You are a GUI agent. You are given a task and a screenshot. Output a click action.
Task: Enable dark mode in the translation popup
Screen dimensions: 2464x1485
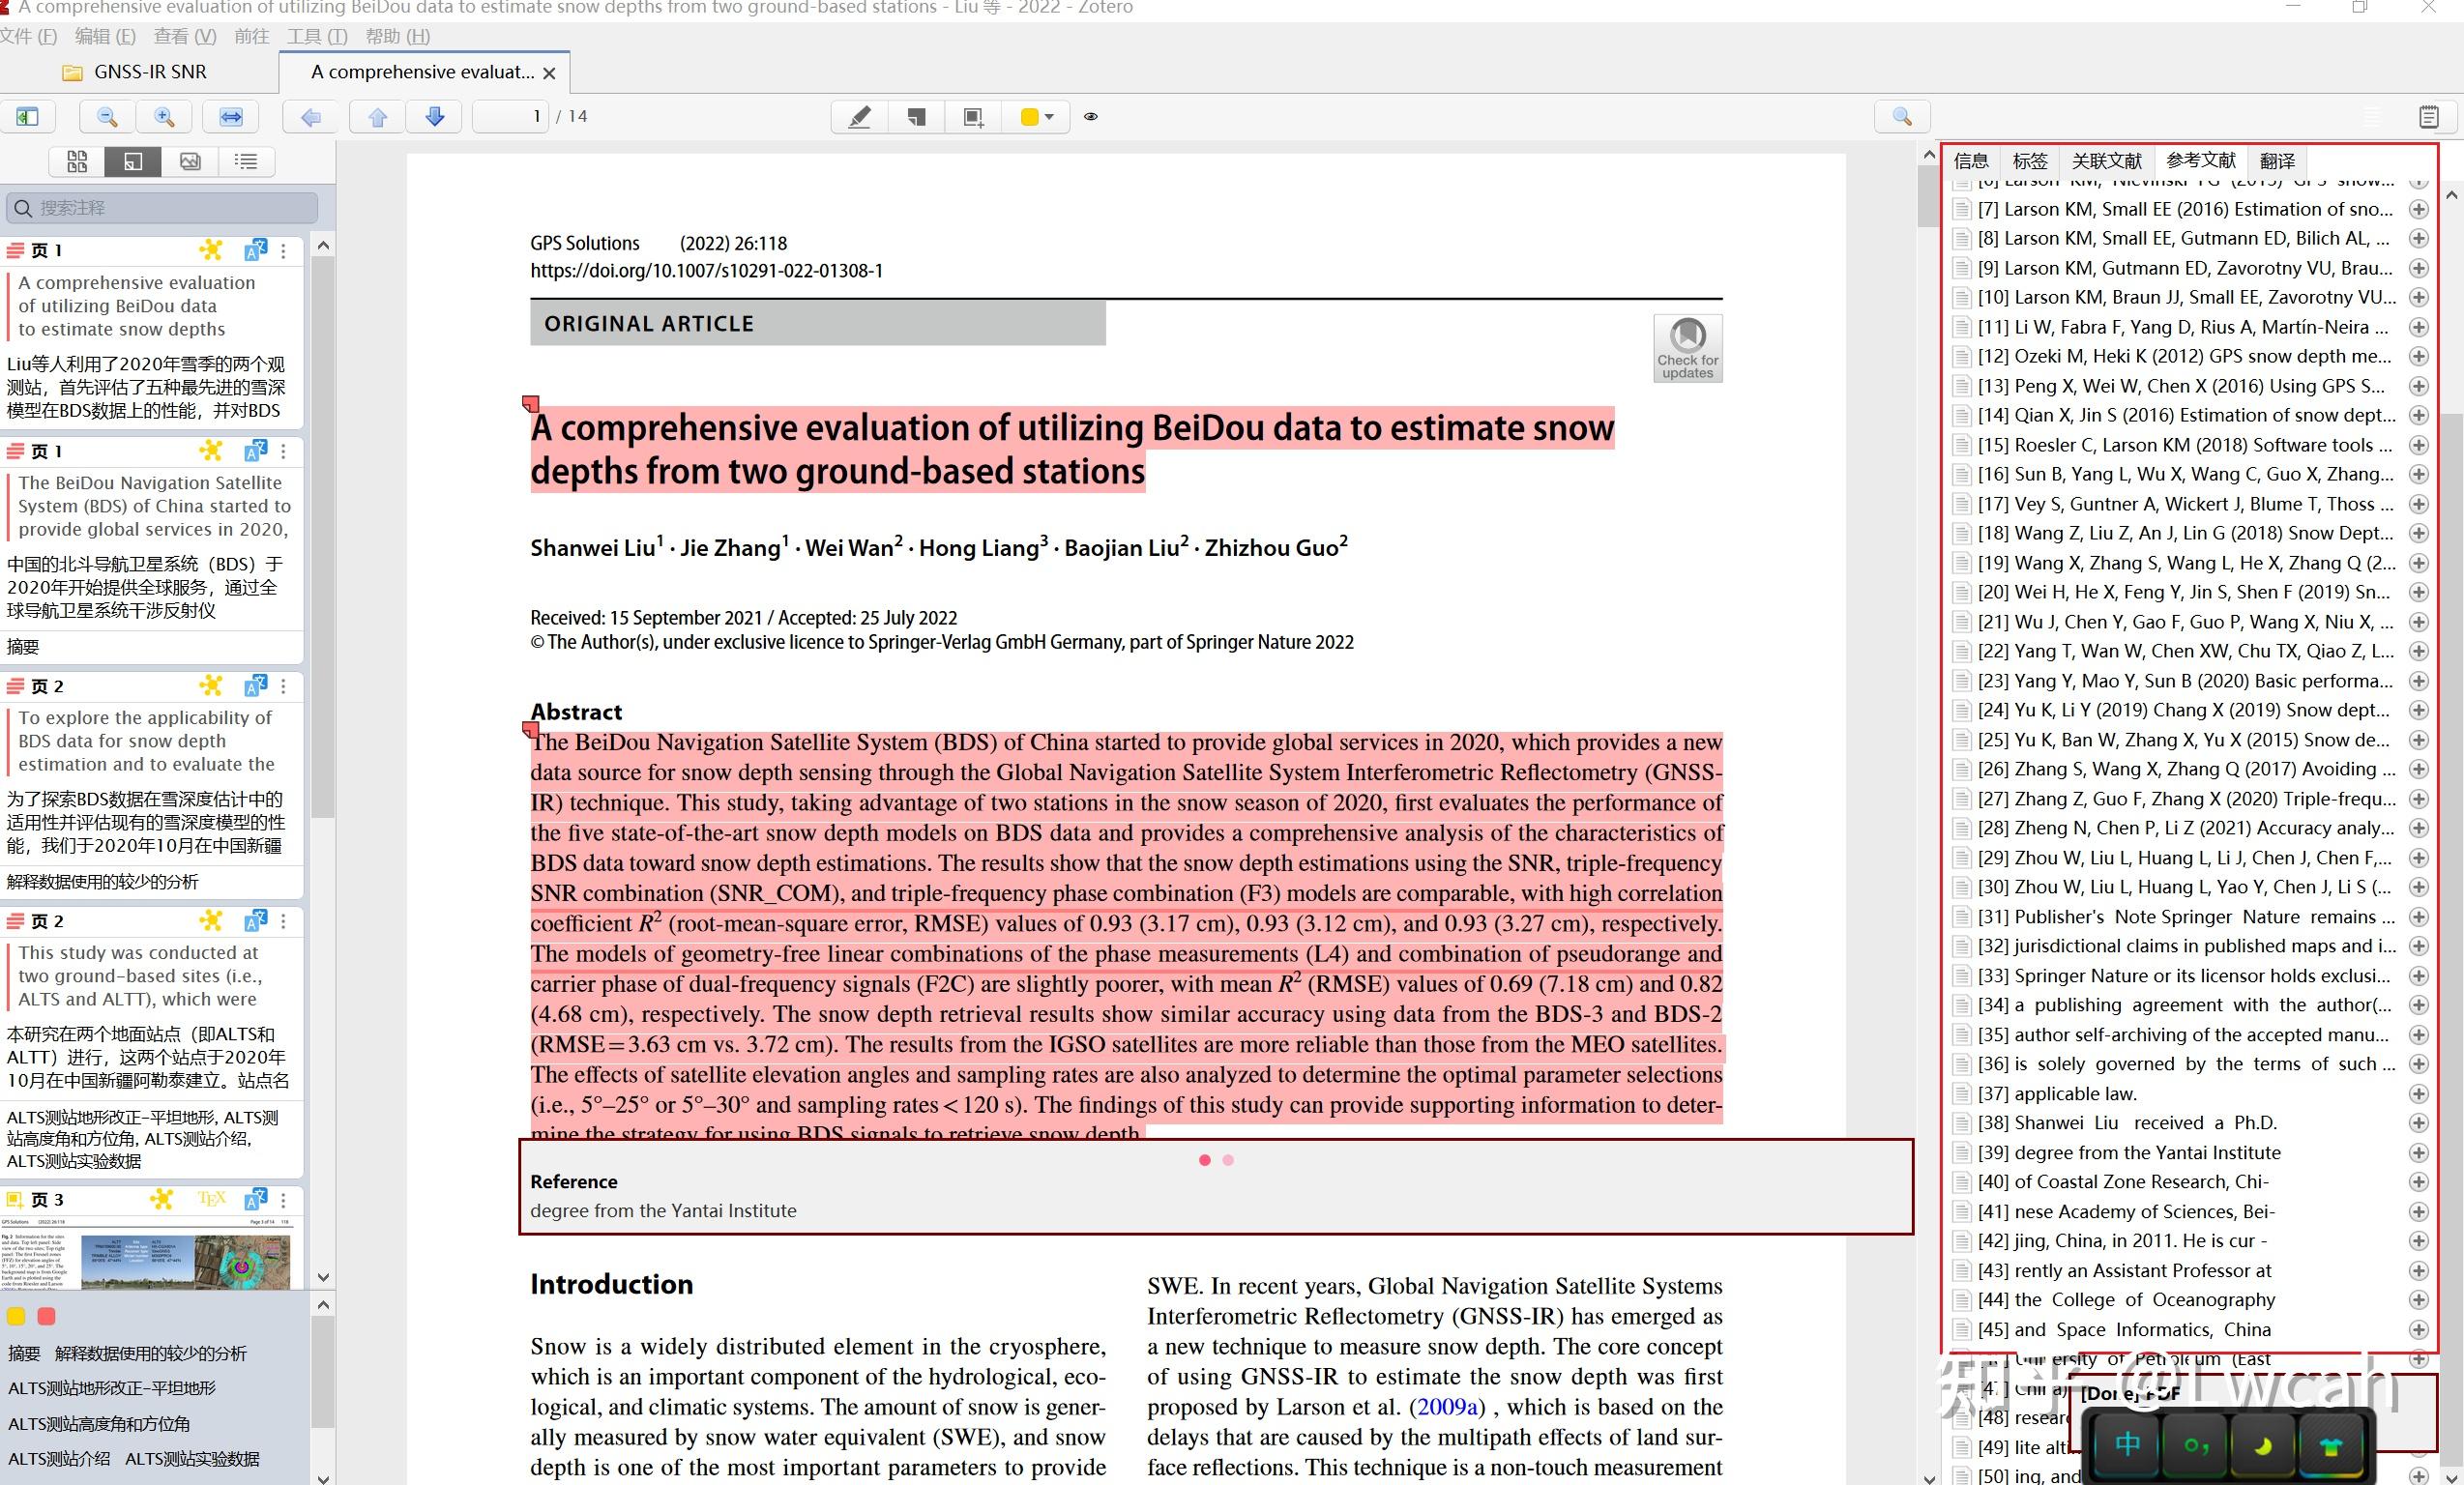tap(2266, 1447)
